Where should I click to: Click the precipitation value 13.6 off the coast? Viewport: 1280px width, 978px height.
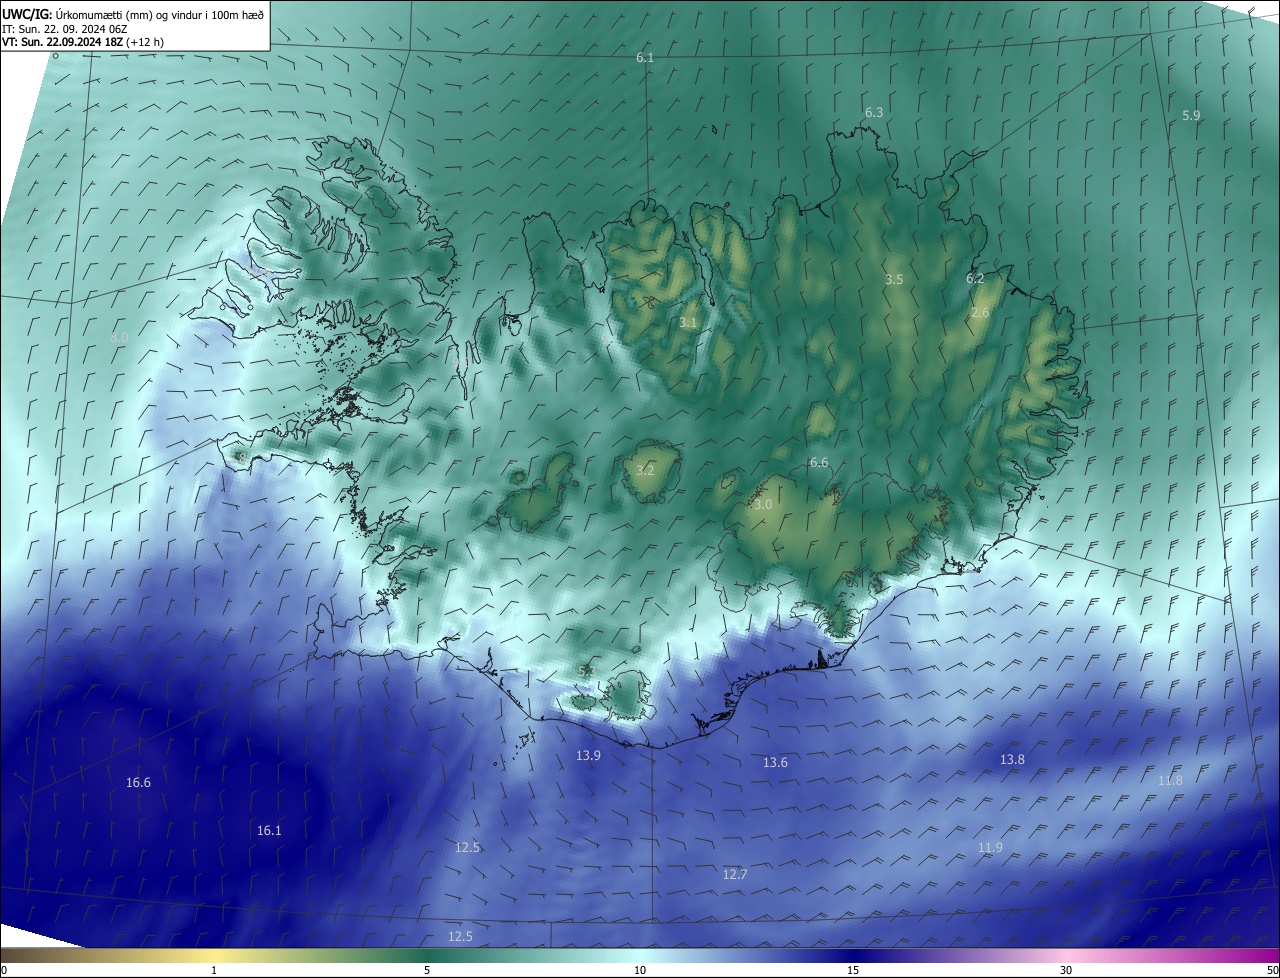tap(775, 763)
